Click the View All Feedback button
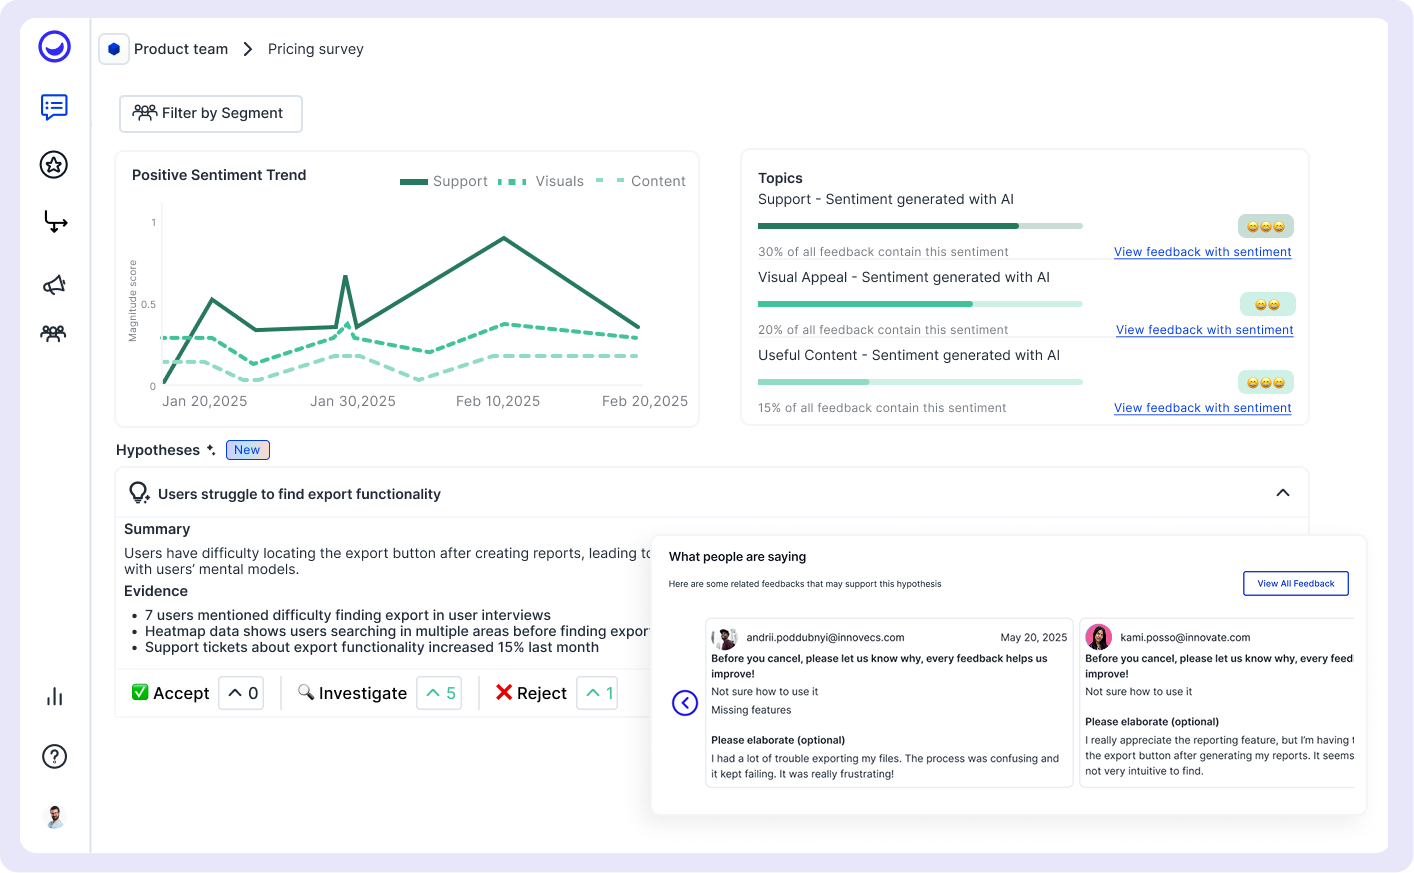Viewport: 1414px width, 873px height. pyautogui.click(x=1296, y=583)
